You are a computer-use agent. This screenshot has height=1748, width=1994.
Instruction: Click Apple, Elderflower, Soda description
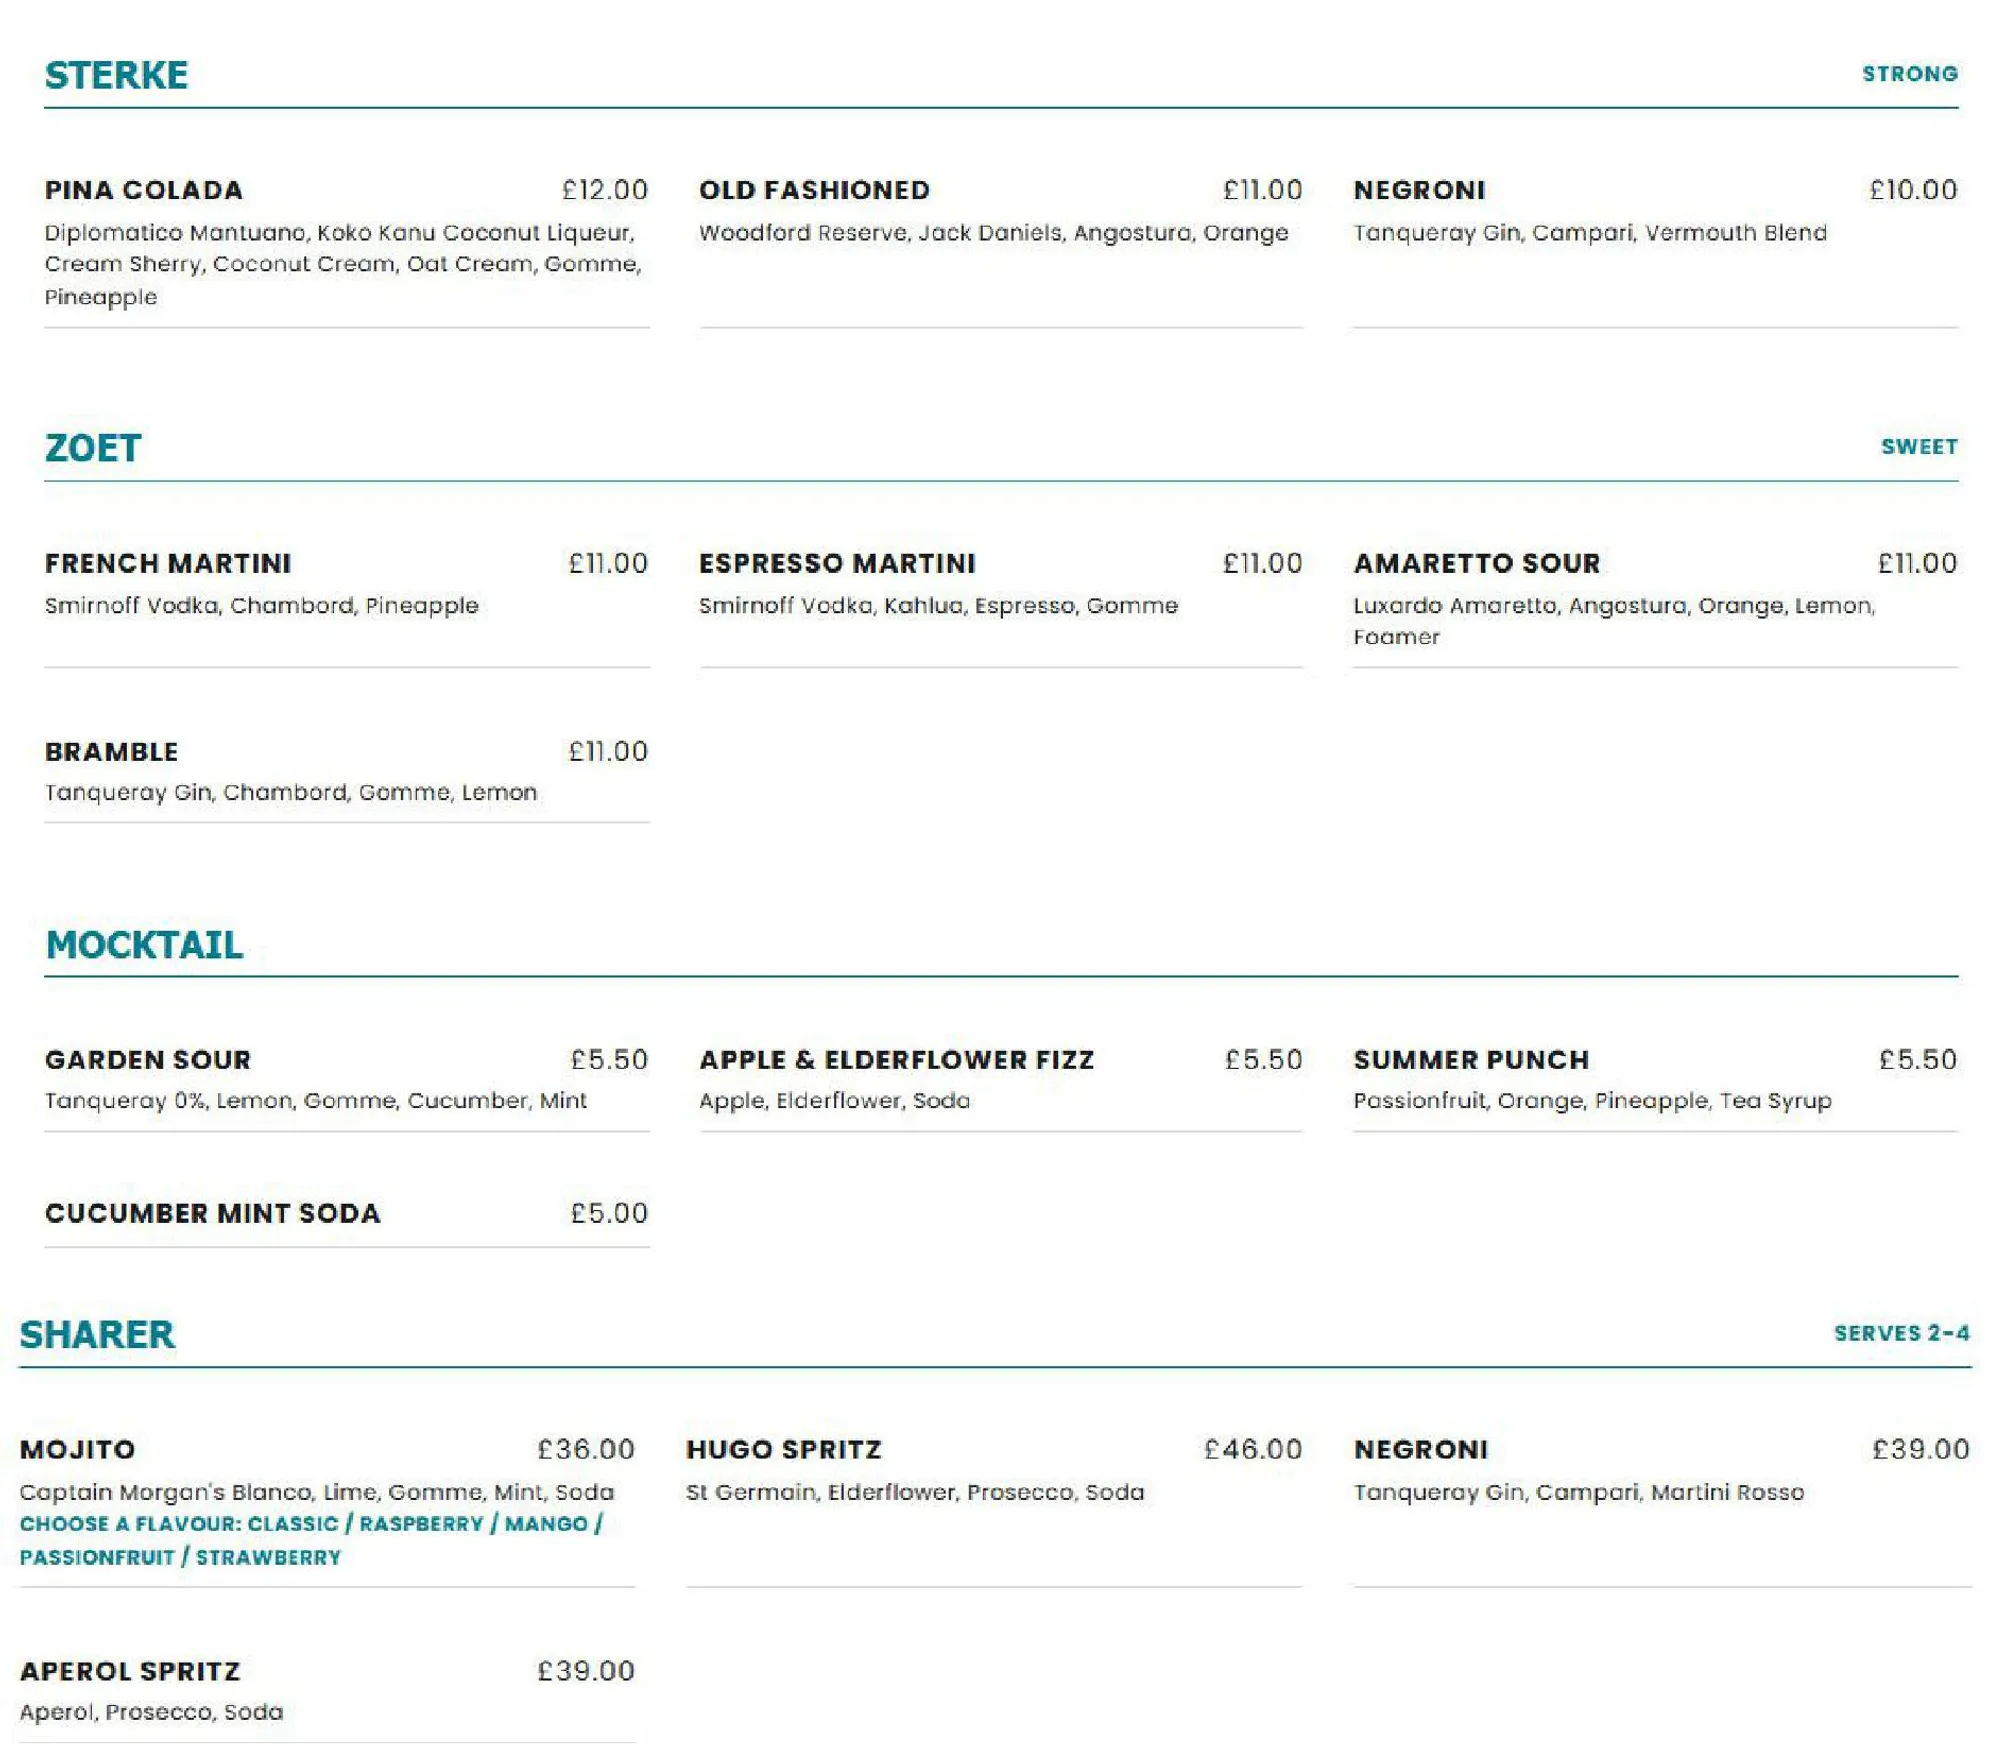pos(834,1101)
